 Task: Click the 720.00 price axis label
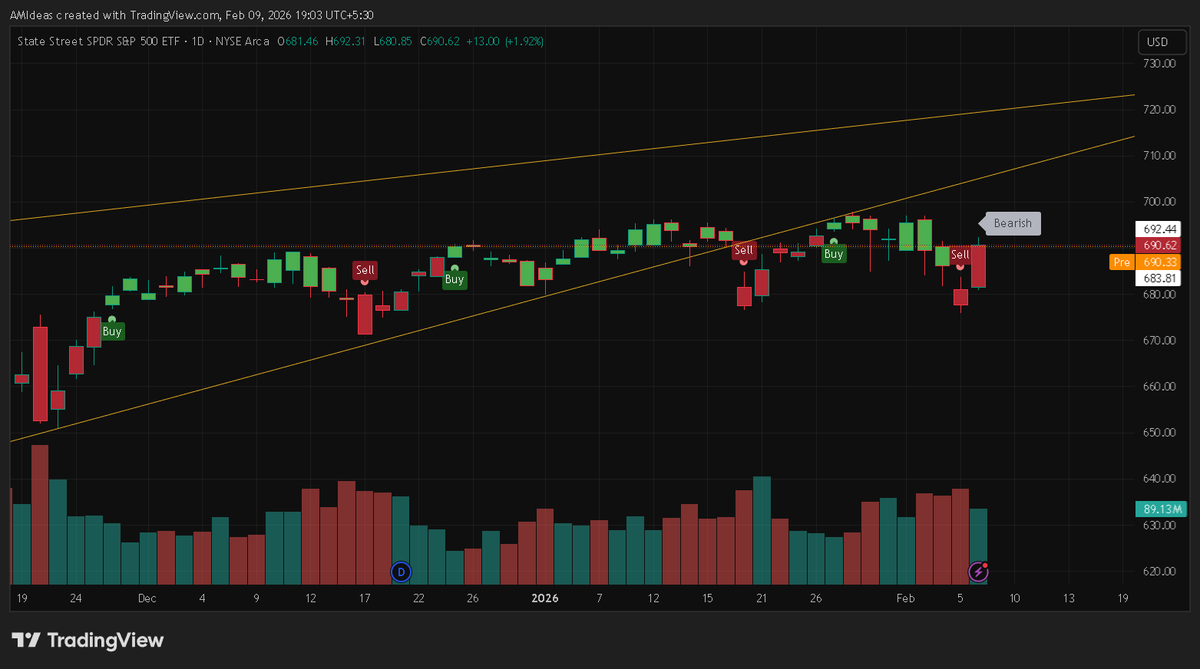click(x=1160, y=110)
